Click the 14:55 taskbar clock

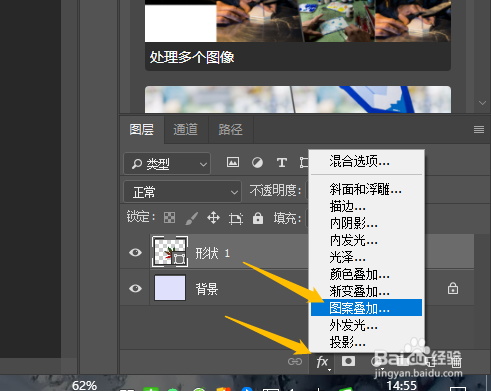pyautogui.click(x=402, y=385)
